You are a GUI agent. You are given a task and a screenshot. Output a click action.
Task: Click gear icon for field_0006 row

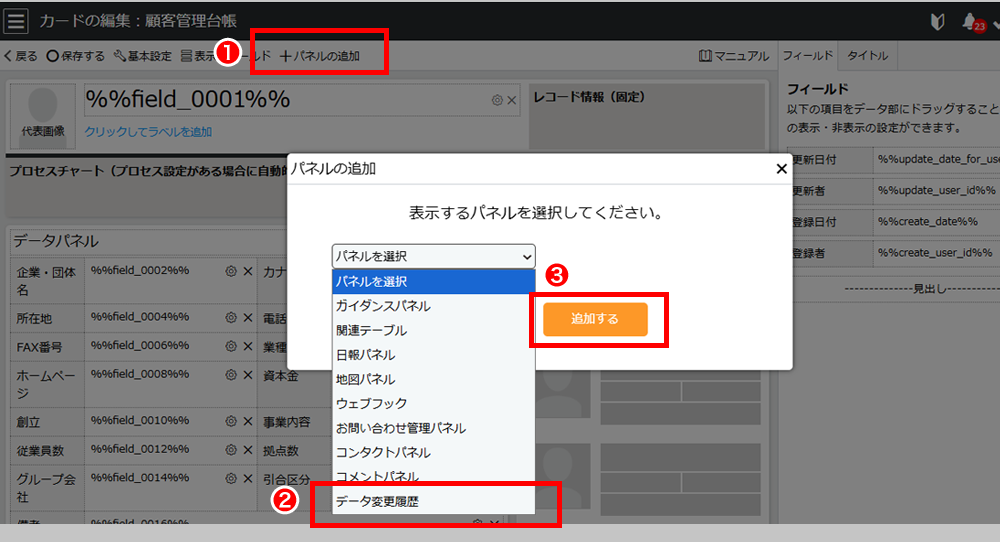(231, 346)
